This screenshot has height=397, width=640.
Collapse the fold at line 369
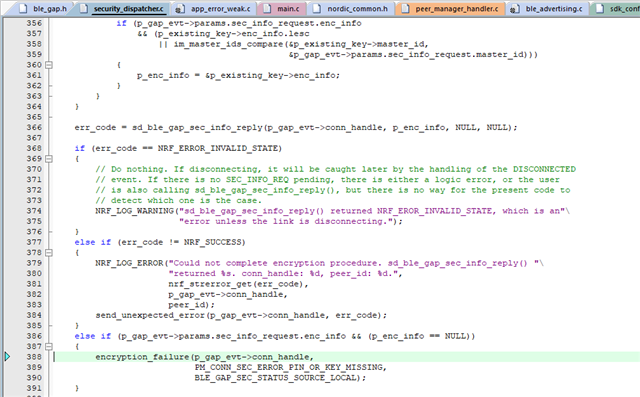pyautogui.click(x=49, y=159)
